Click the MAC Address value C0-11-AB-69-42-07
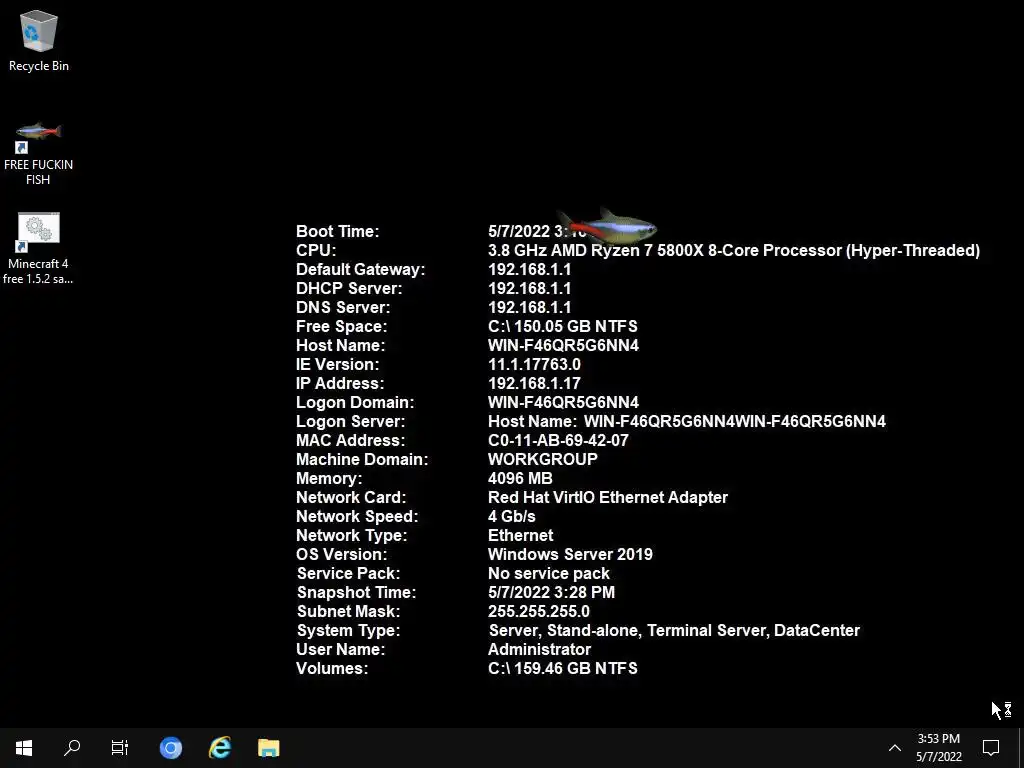The width and height of the screenshot is (1024, 768). [558, 440]
